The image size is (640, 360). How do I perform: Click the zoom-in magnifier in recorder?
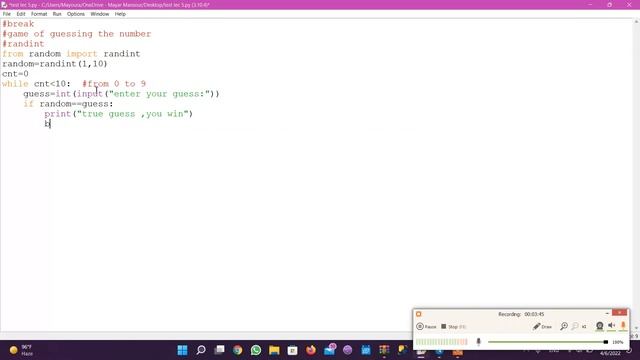coord(564,326)
